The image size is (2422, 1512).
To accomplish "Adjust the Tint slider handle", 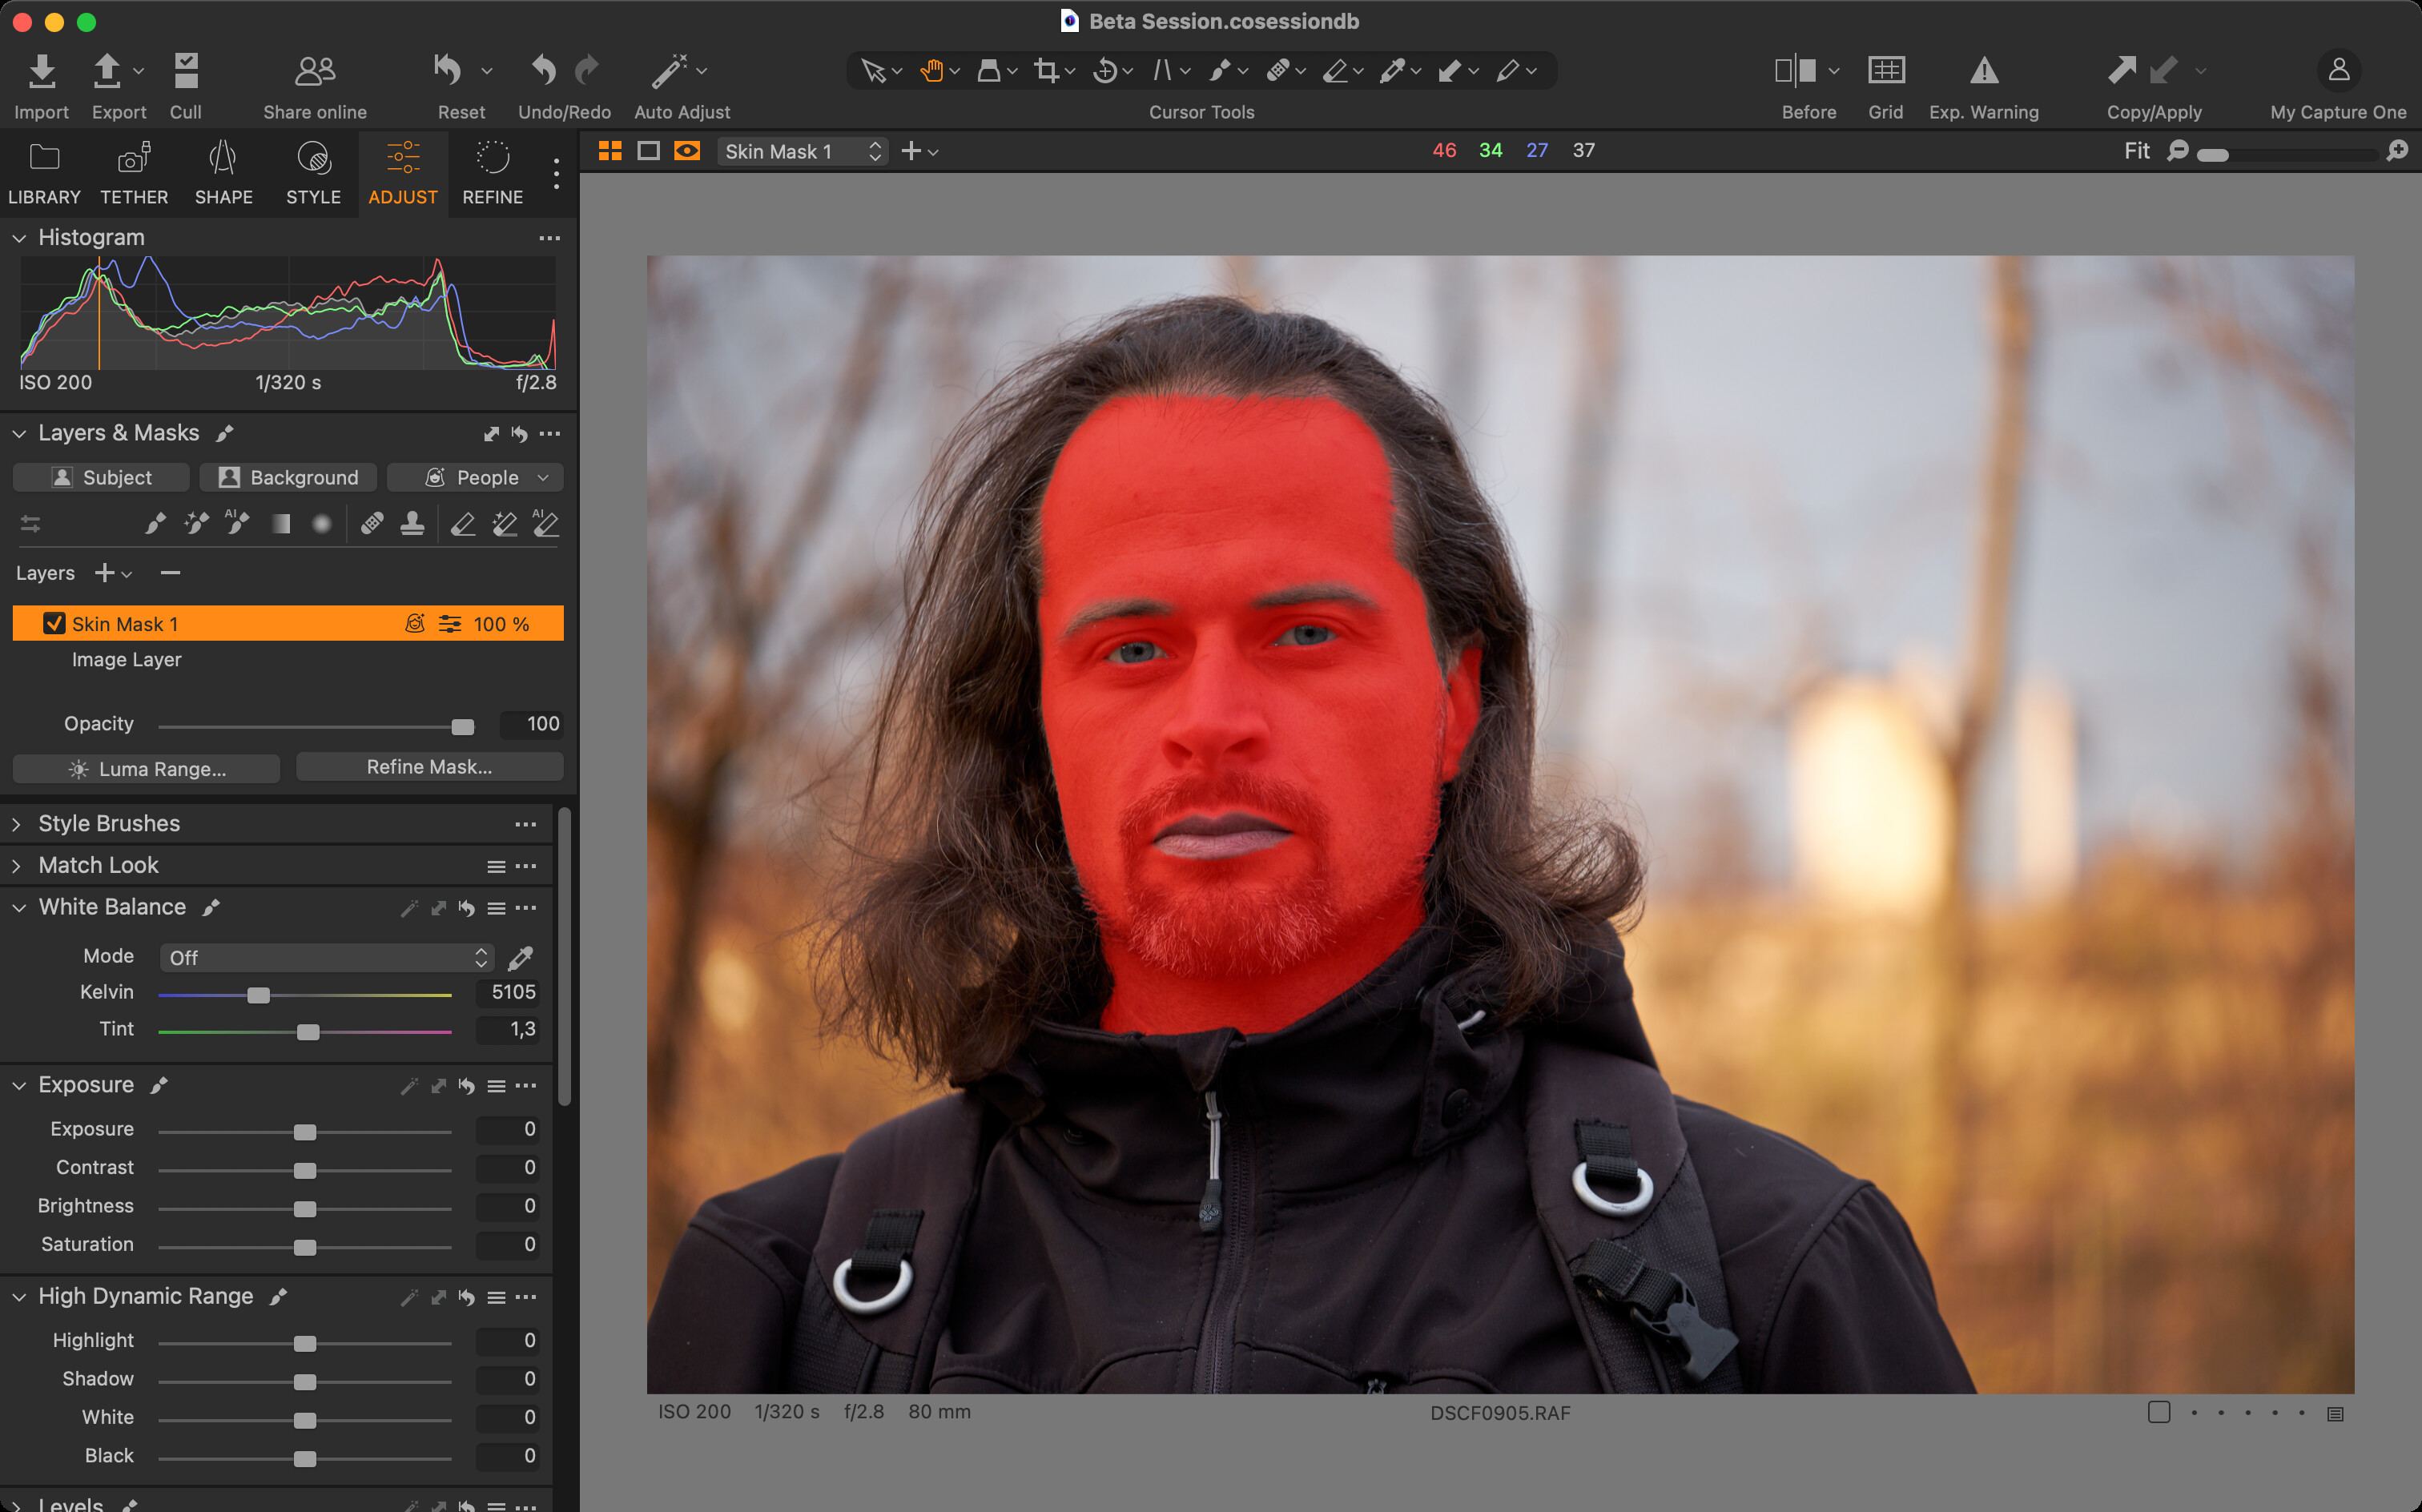I will point(308,1032).
